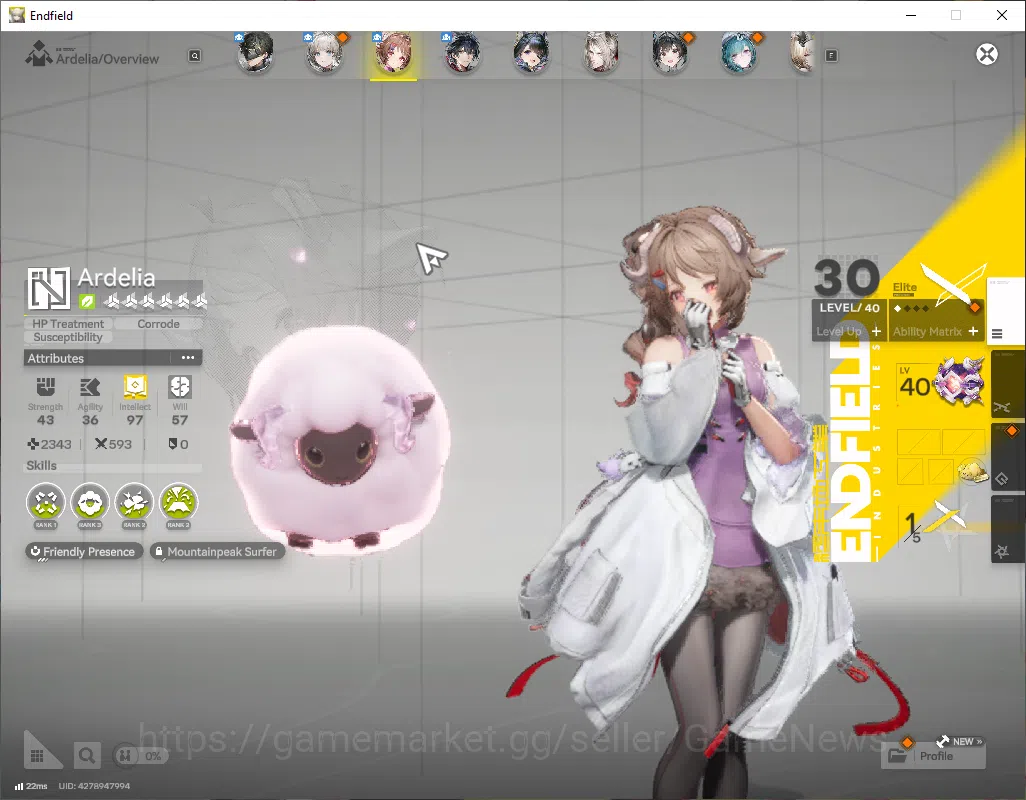Select the fifth operator portrait with cat ears
The width and height of the screenshot is (1026, 800).
click(531, 52)
